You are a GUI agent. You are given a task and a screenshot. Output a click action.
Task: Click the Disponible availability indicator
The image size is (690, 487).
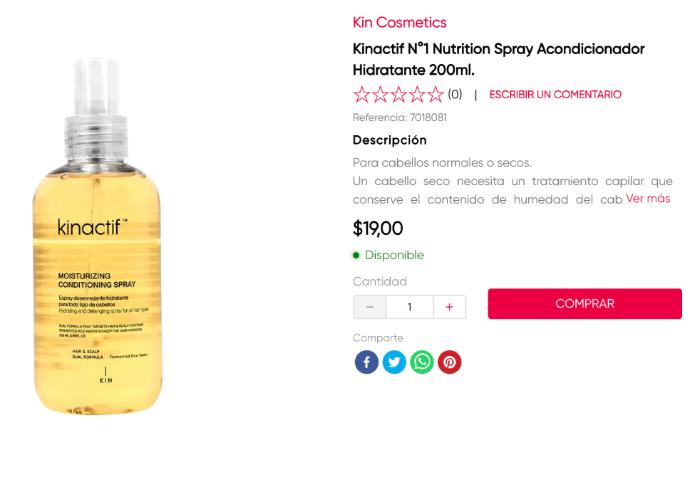click(388, 255)
